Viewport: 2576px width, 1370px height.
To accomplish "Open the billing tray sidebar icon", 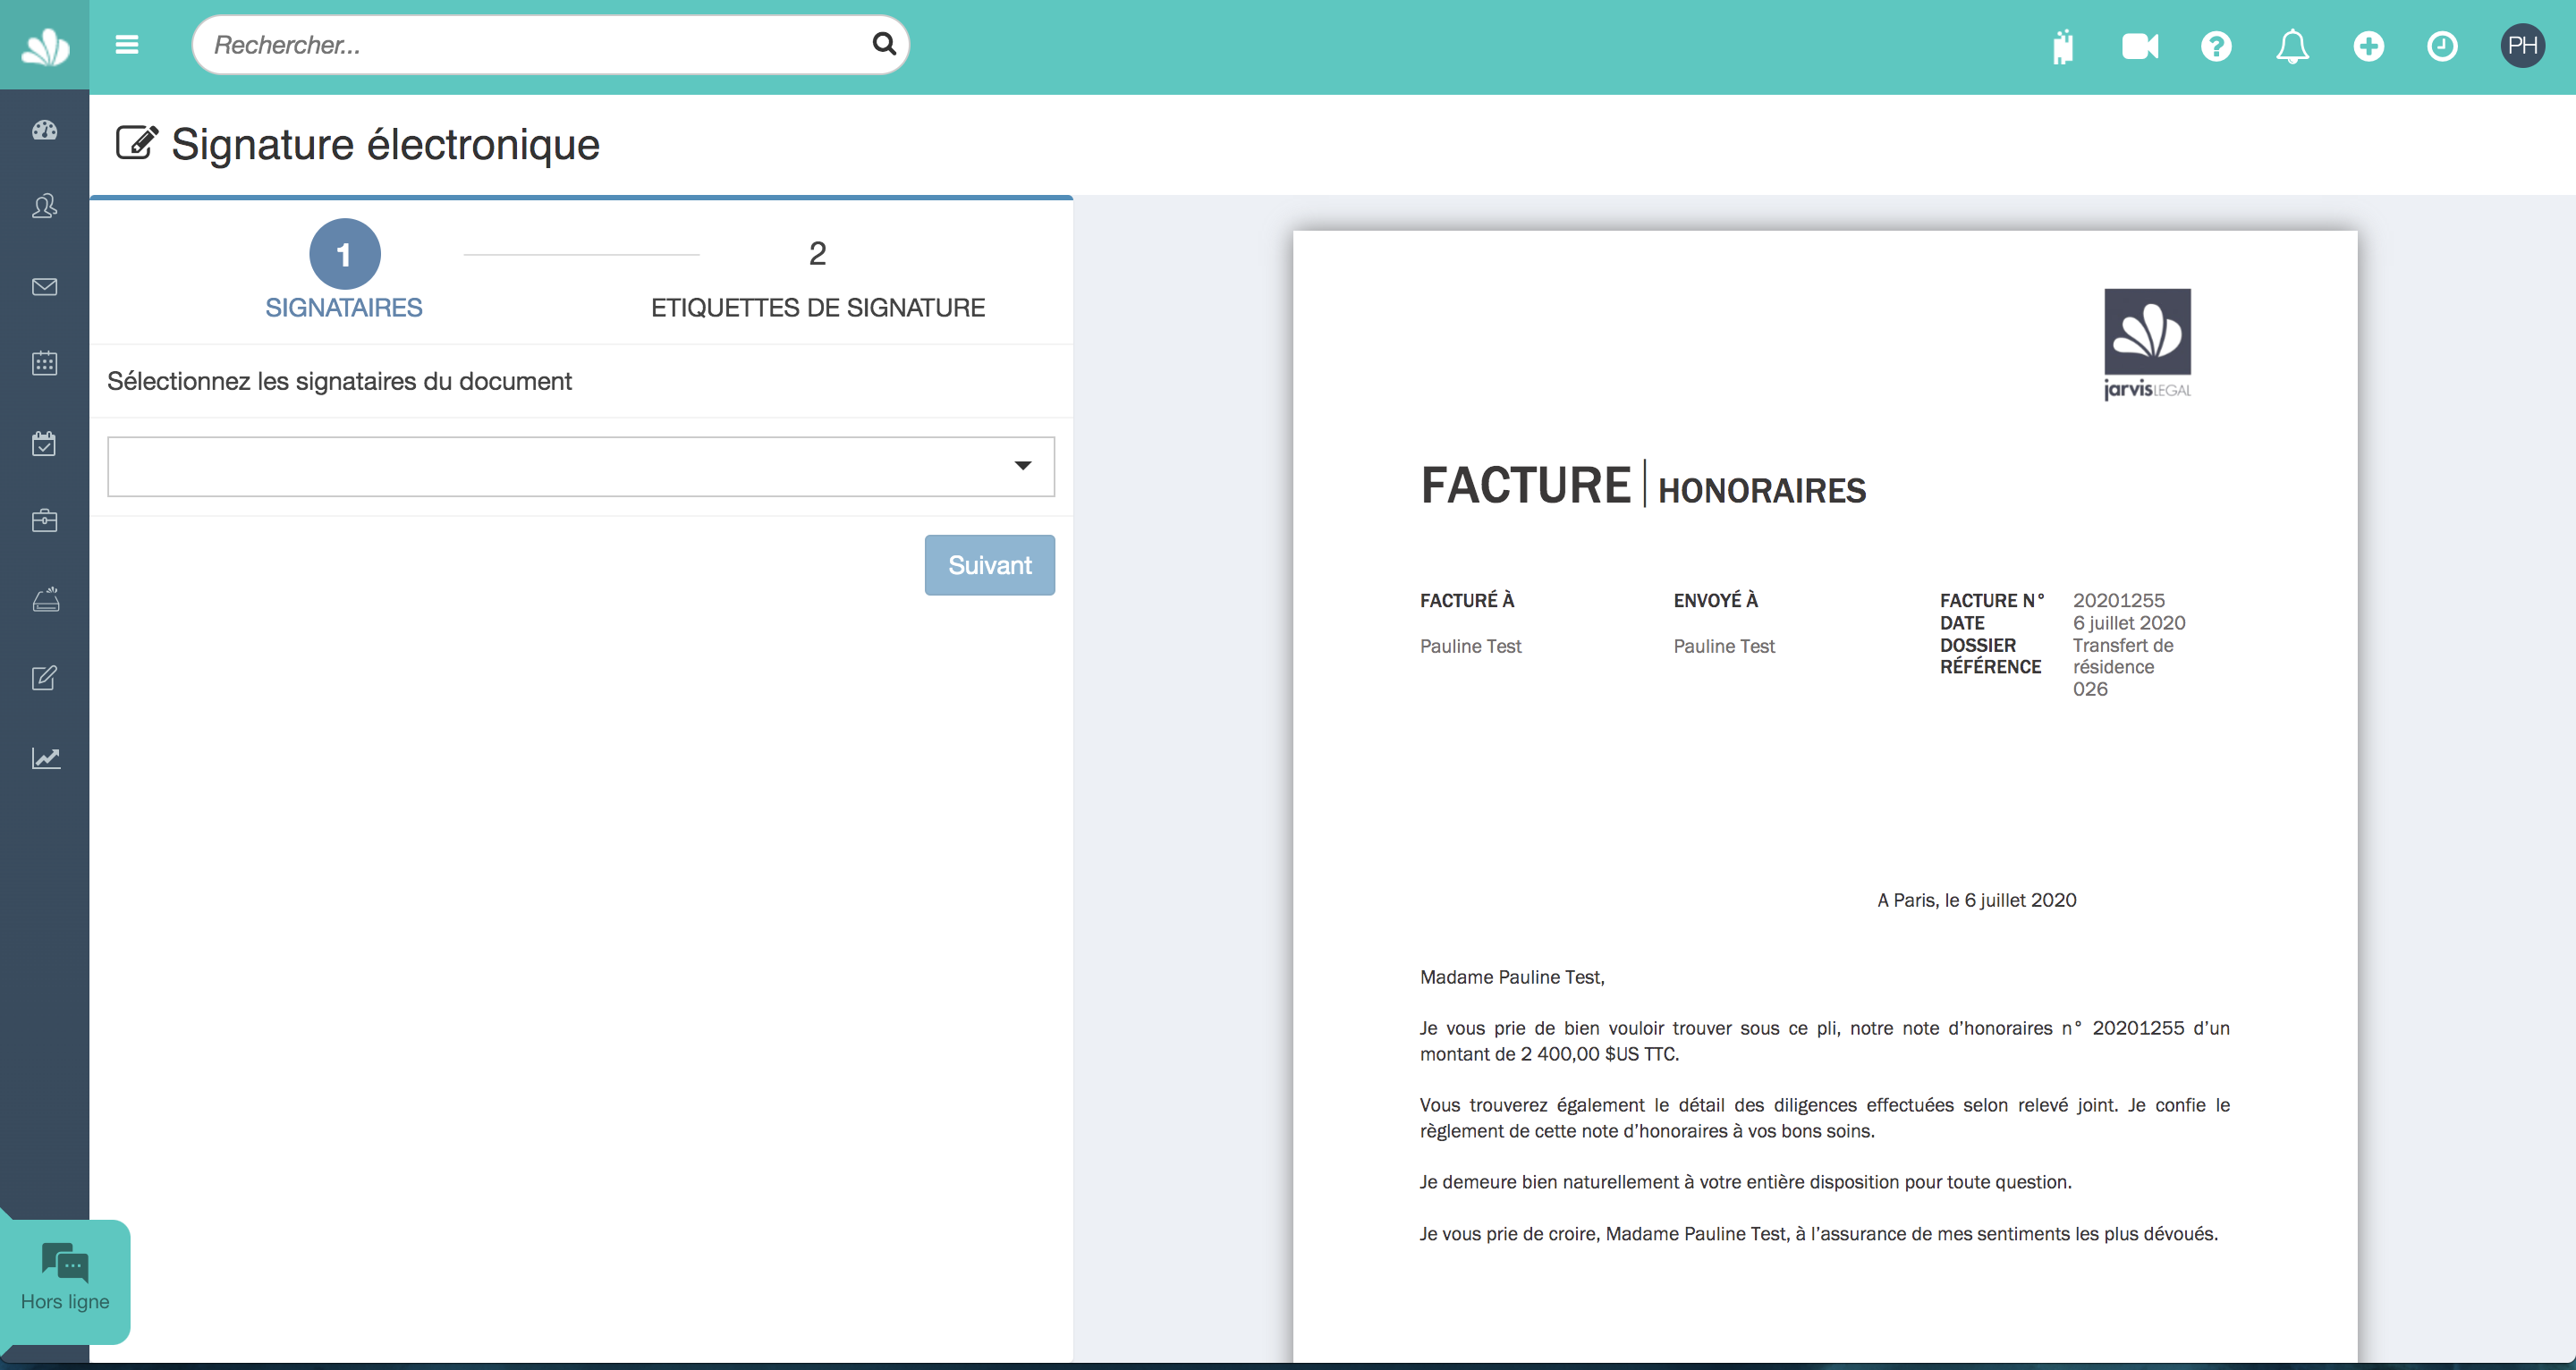I will pos(46,599).
